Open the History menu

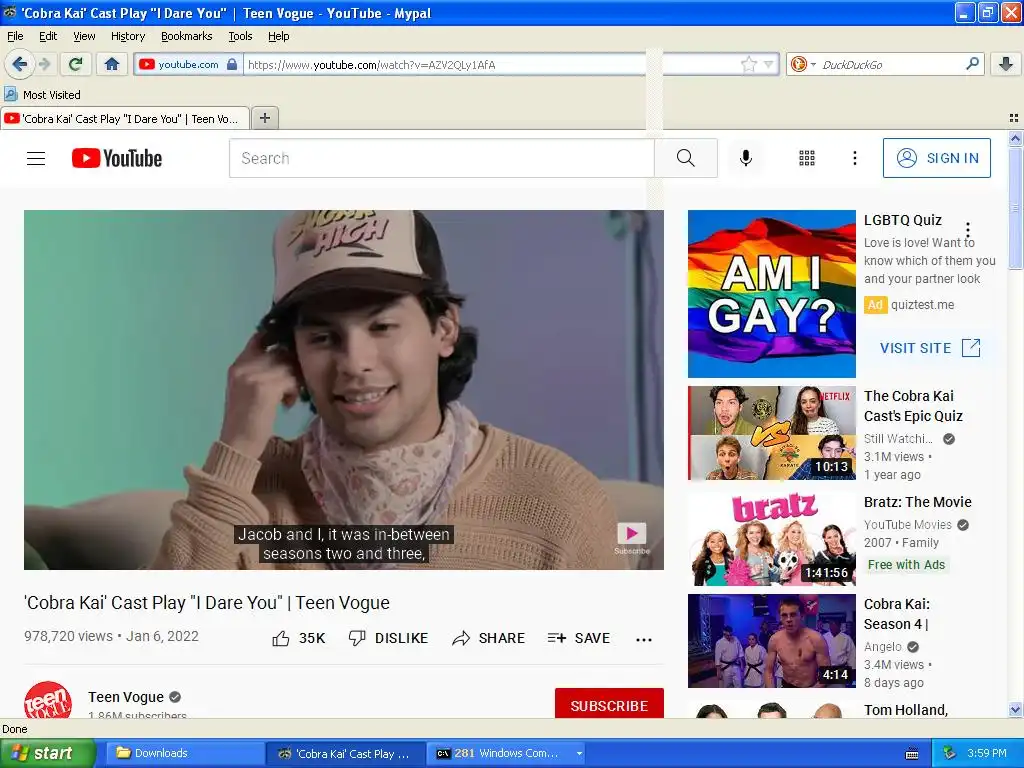(x=127, y=36)
